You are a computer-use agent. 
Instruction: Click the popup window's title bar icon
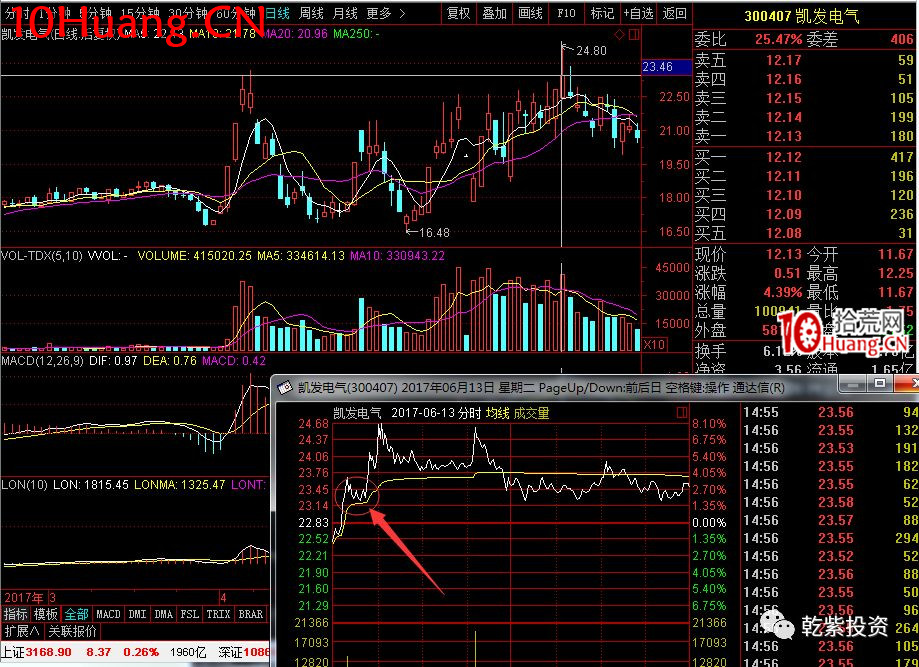[x=285, y=387]
